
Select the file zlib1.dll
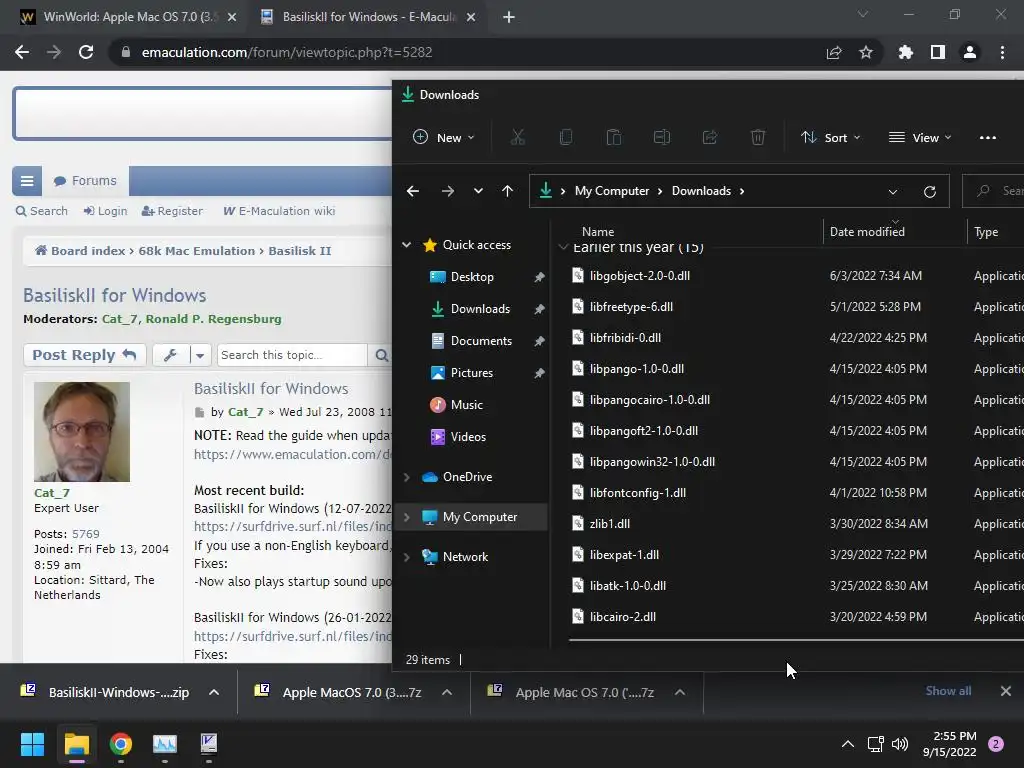pyautogui.click(x=609, y=524)
